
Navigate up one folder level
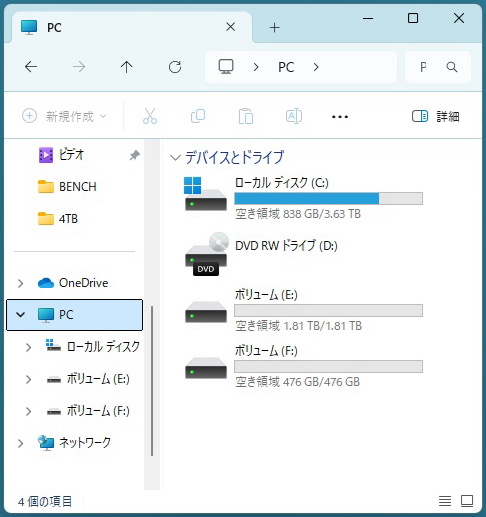click(x=126, y=67)
